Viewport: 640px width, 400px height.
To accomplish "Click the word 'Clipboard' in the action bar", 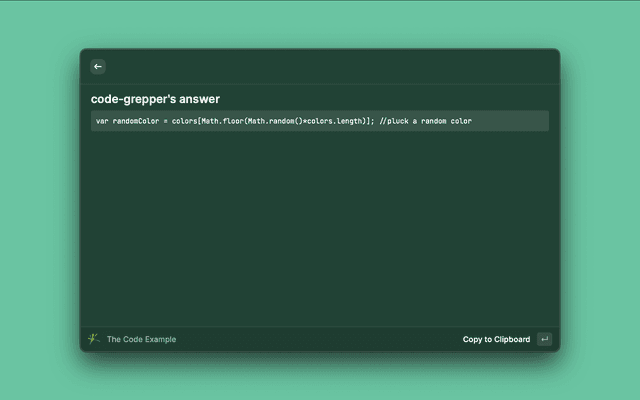I will click(510, 339).
